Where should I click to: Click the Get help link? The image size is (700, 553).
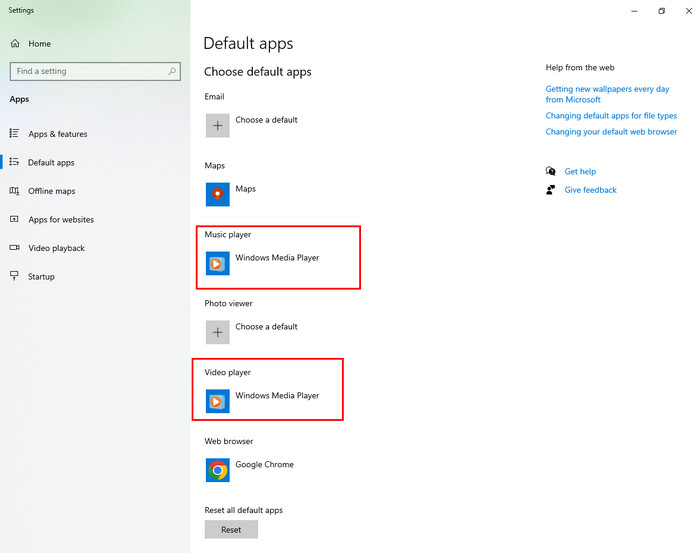point(579,172)
